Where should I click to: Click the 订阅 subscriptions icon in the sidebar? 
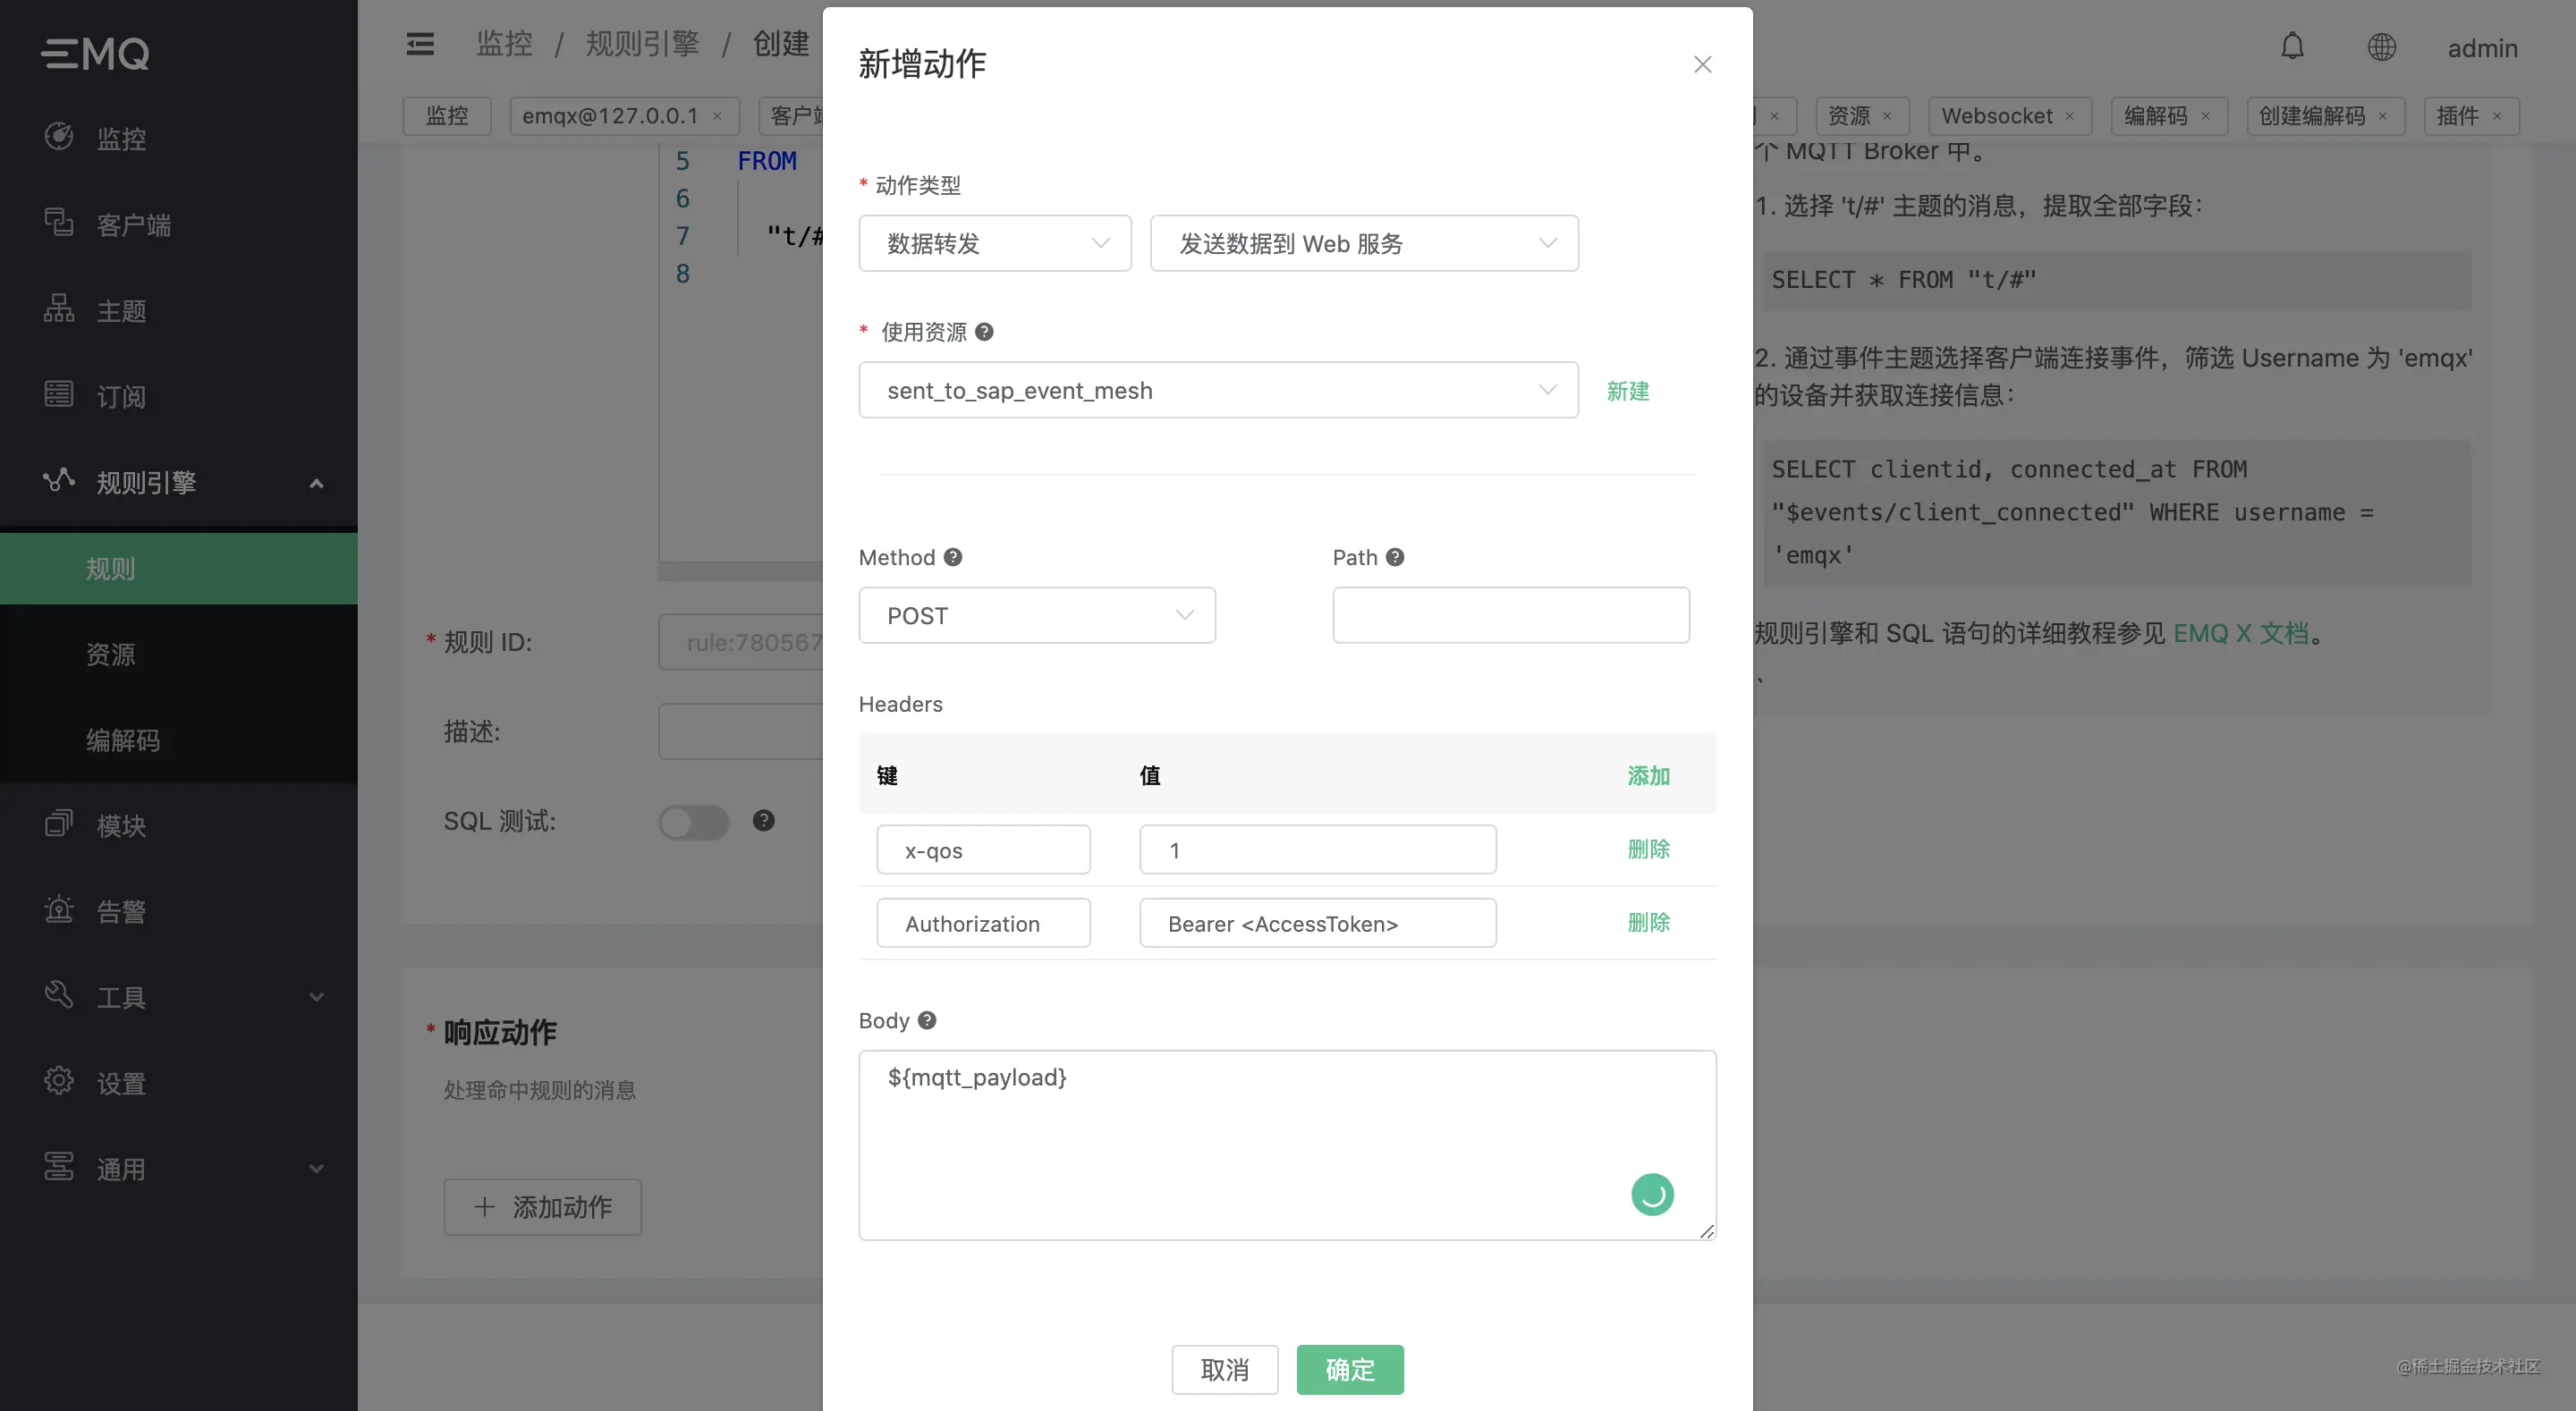[59, 394]
